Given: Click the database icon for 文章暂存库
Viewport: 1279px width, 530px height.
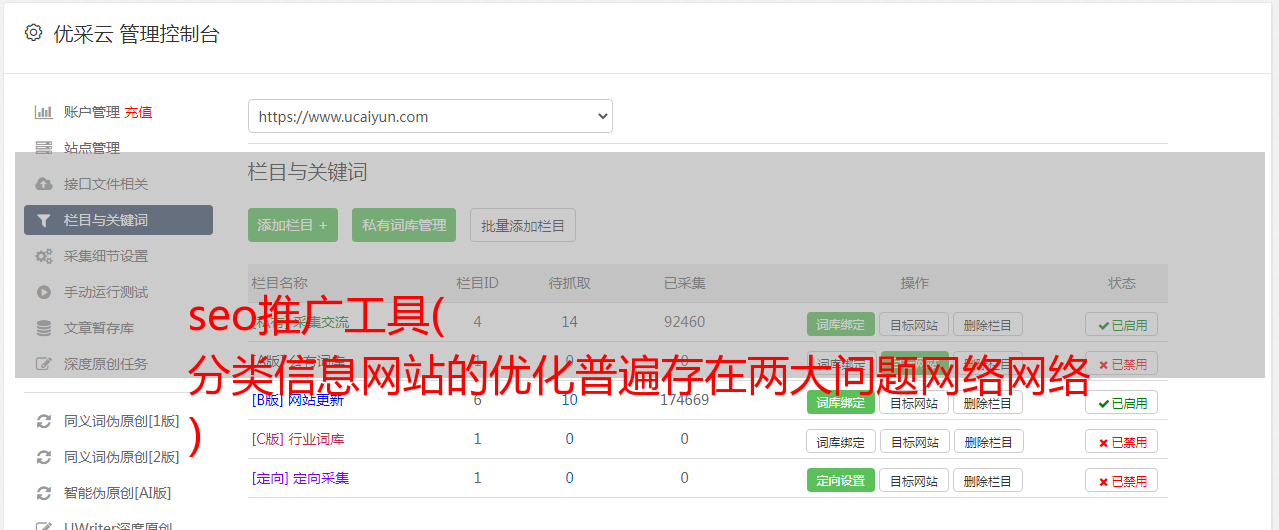Looking at the screenshot, I should [44, 328].
